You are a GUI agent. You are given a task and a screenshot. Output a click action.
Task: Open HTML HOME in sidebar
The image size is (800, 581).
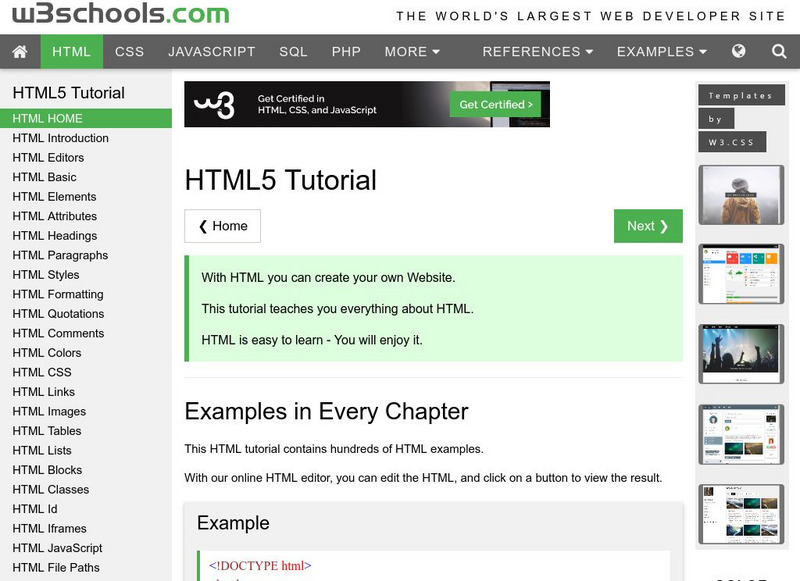pyautogui.click(x=86, y=118)
